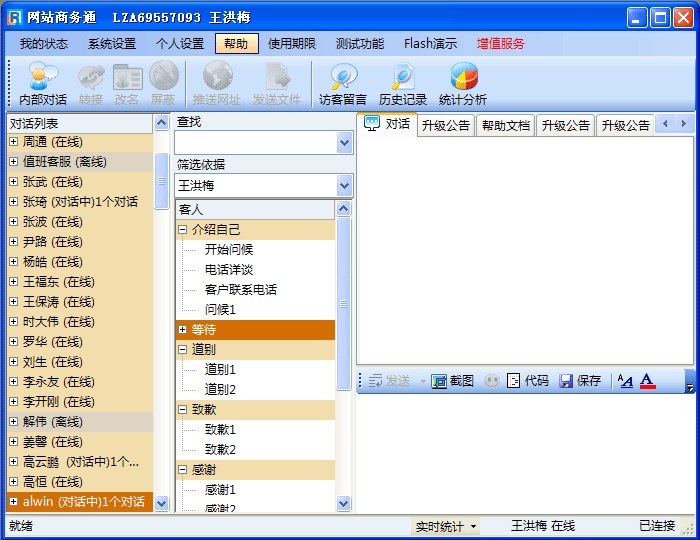Expand 周通 (在线) in the conversation list
The image size is (700, 540).
pos(14,142)
